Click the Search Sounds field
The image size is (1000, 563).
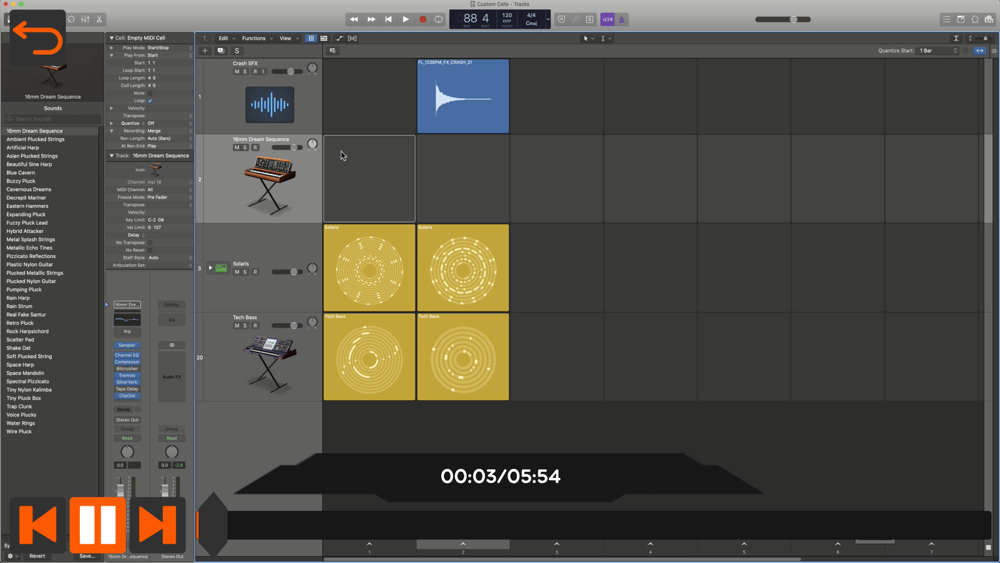[x=52, y=119]
